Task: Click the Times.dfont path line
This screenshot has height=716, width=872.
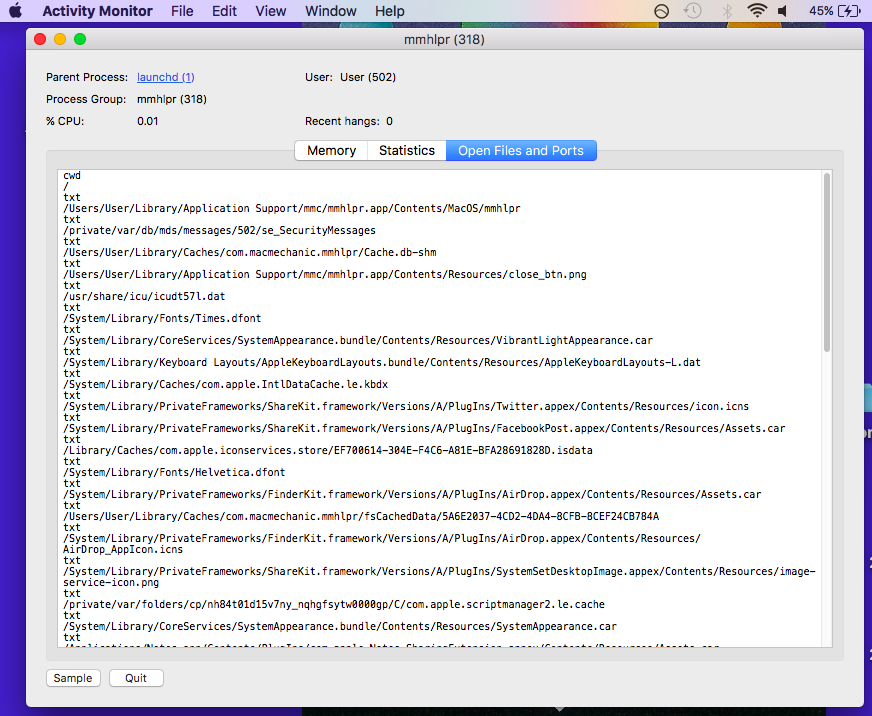Action: (x=162, y=318)
